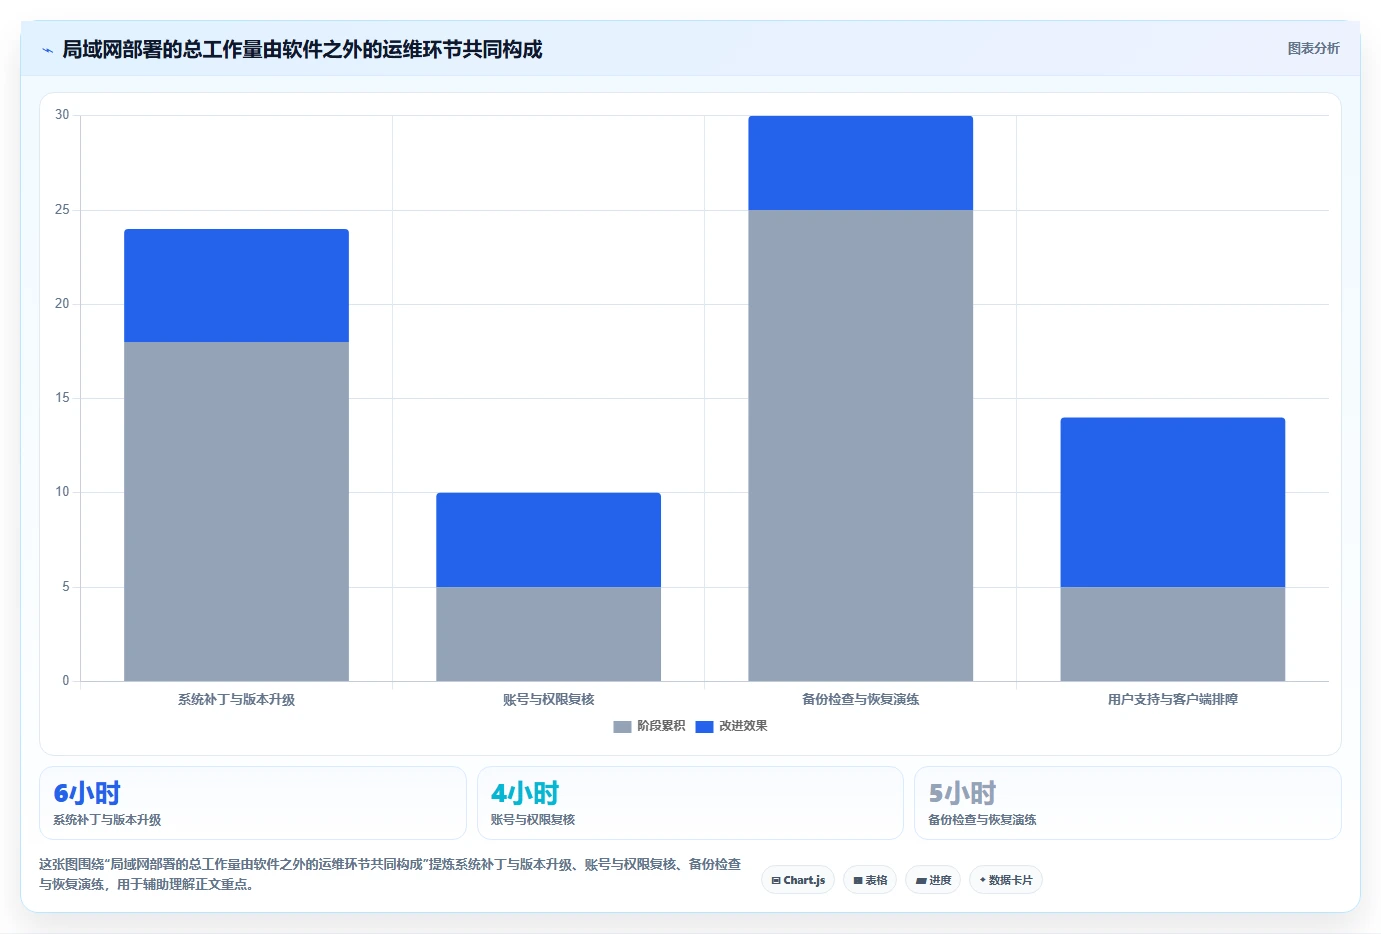Image resolution: width=1381 pixels, height=934 pixels.
Task: Click the 系统补丁与版本升级 caption under 6小时
Action: 107,820
